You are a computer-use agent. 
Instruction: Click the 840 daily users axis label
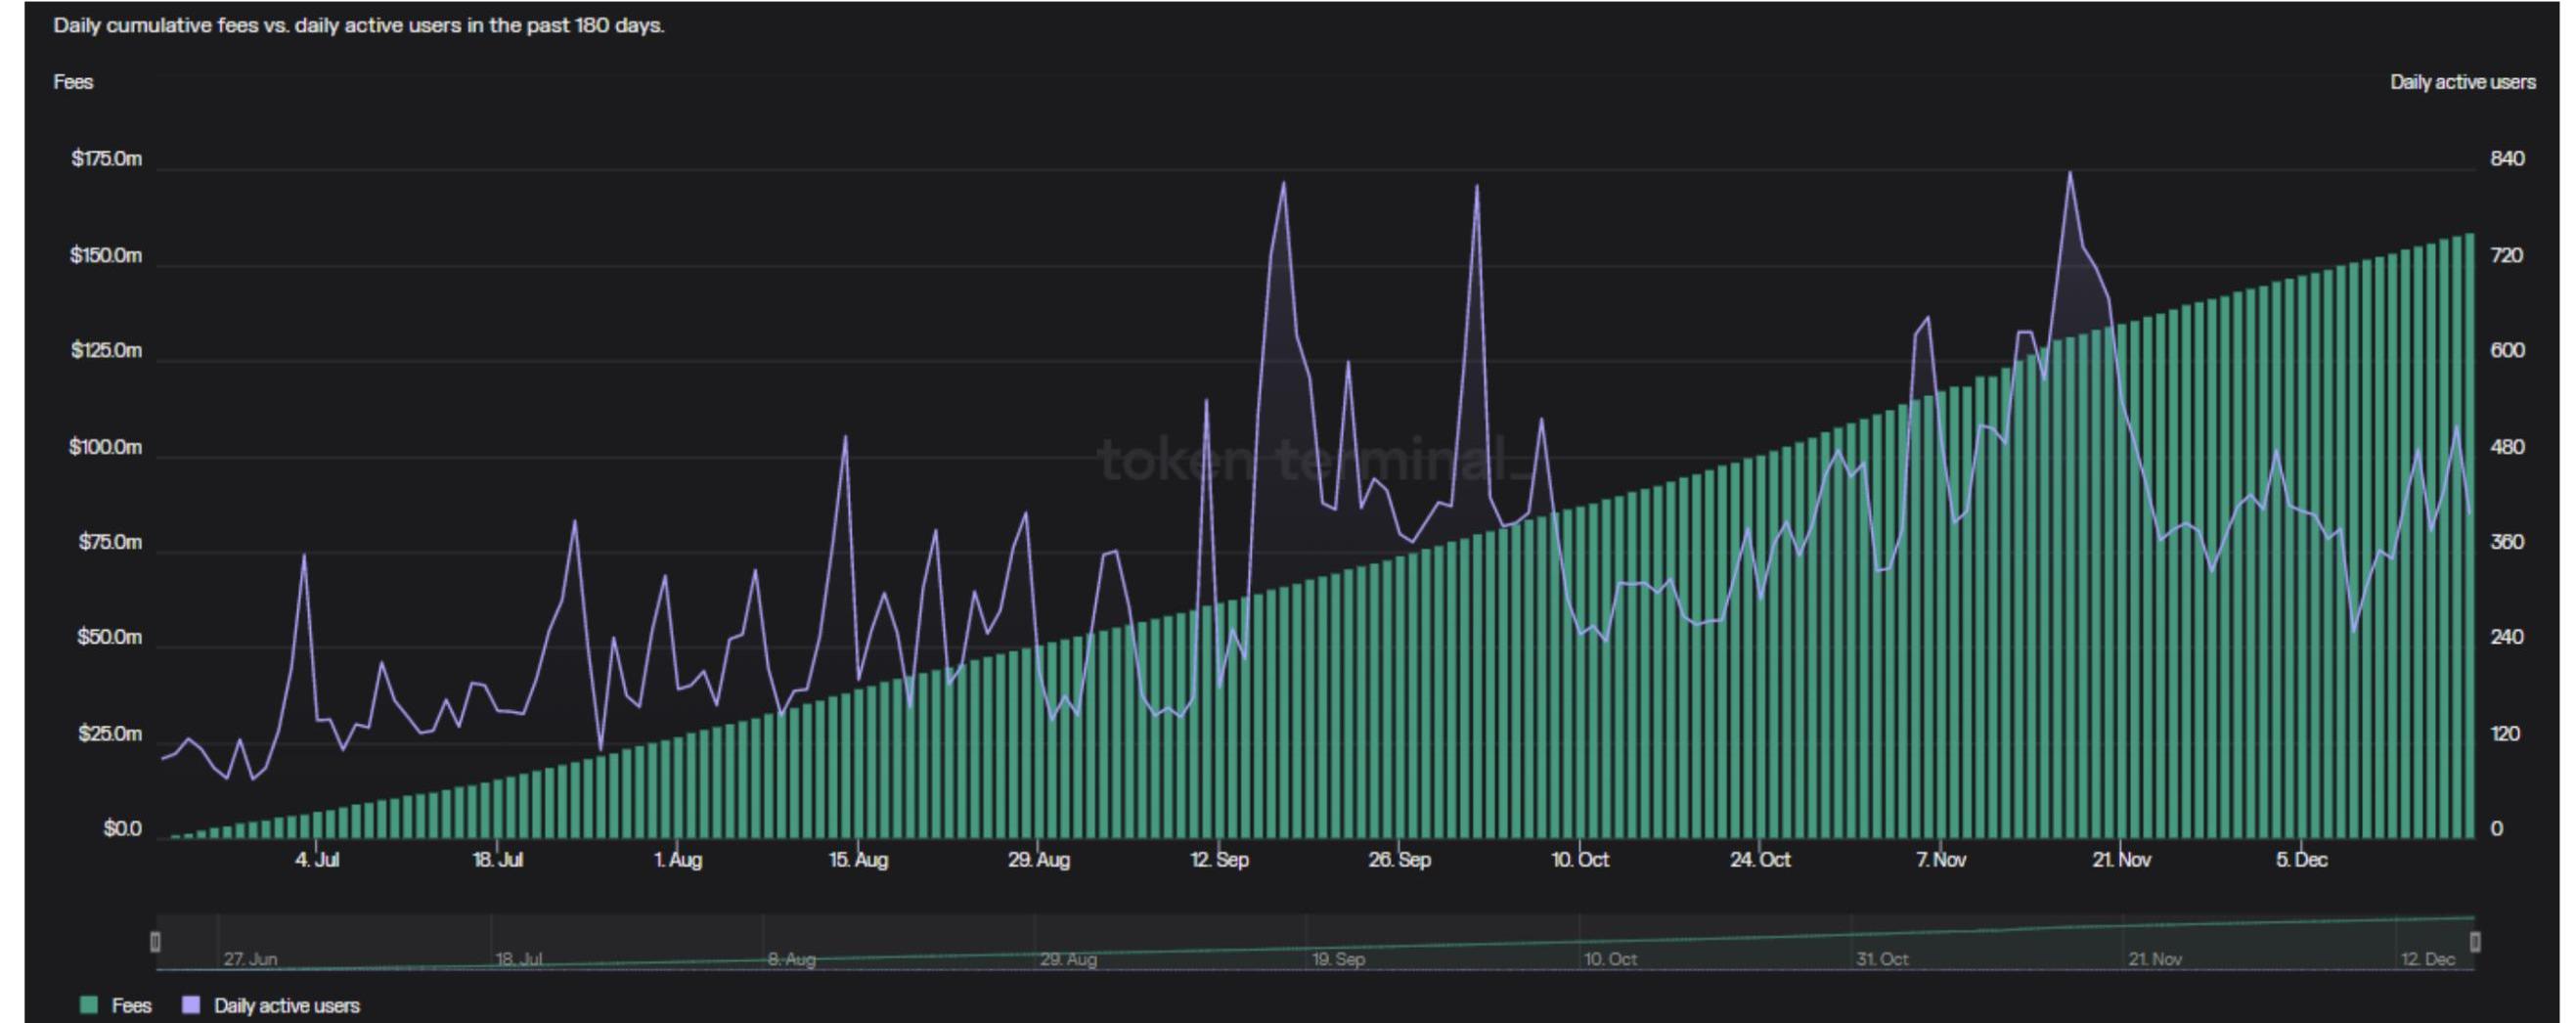point(2507,159)
